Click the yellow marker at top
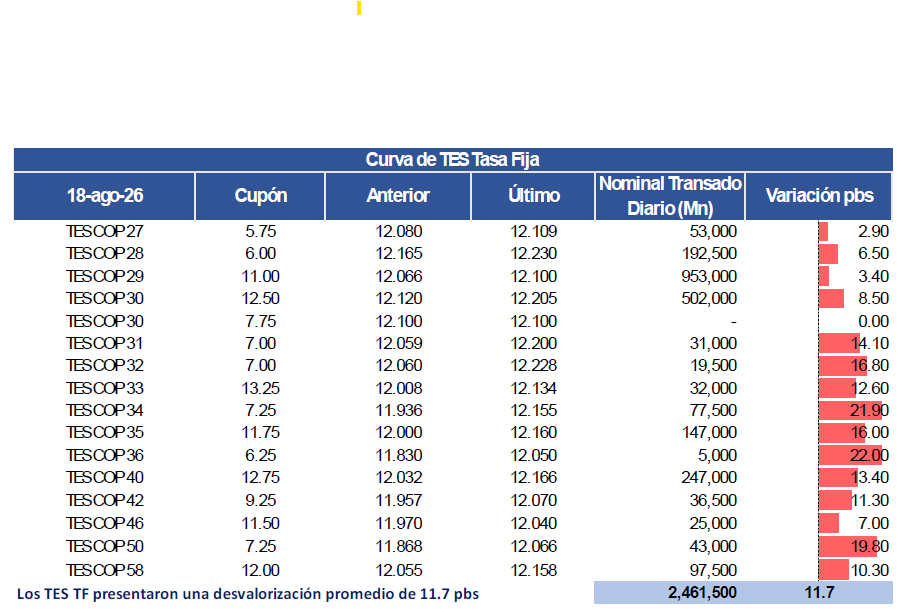This screenshot has height=609, width=901. click(x=359, y=8)
